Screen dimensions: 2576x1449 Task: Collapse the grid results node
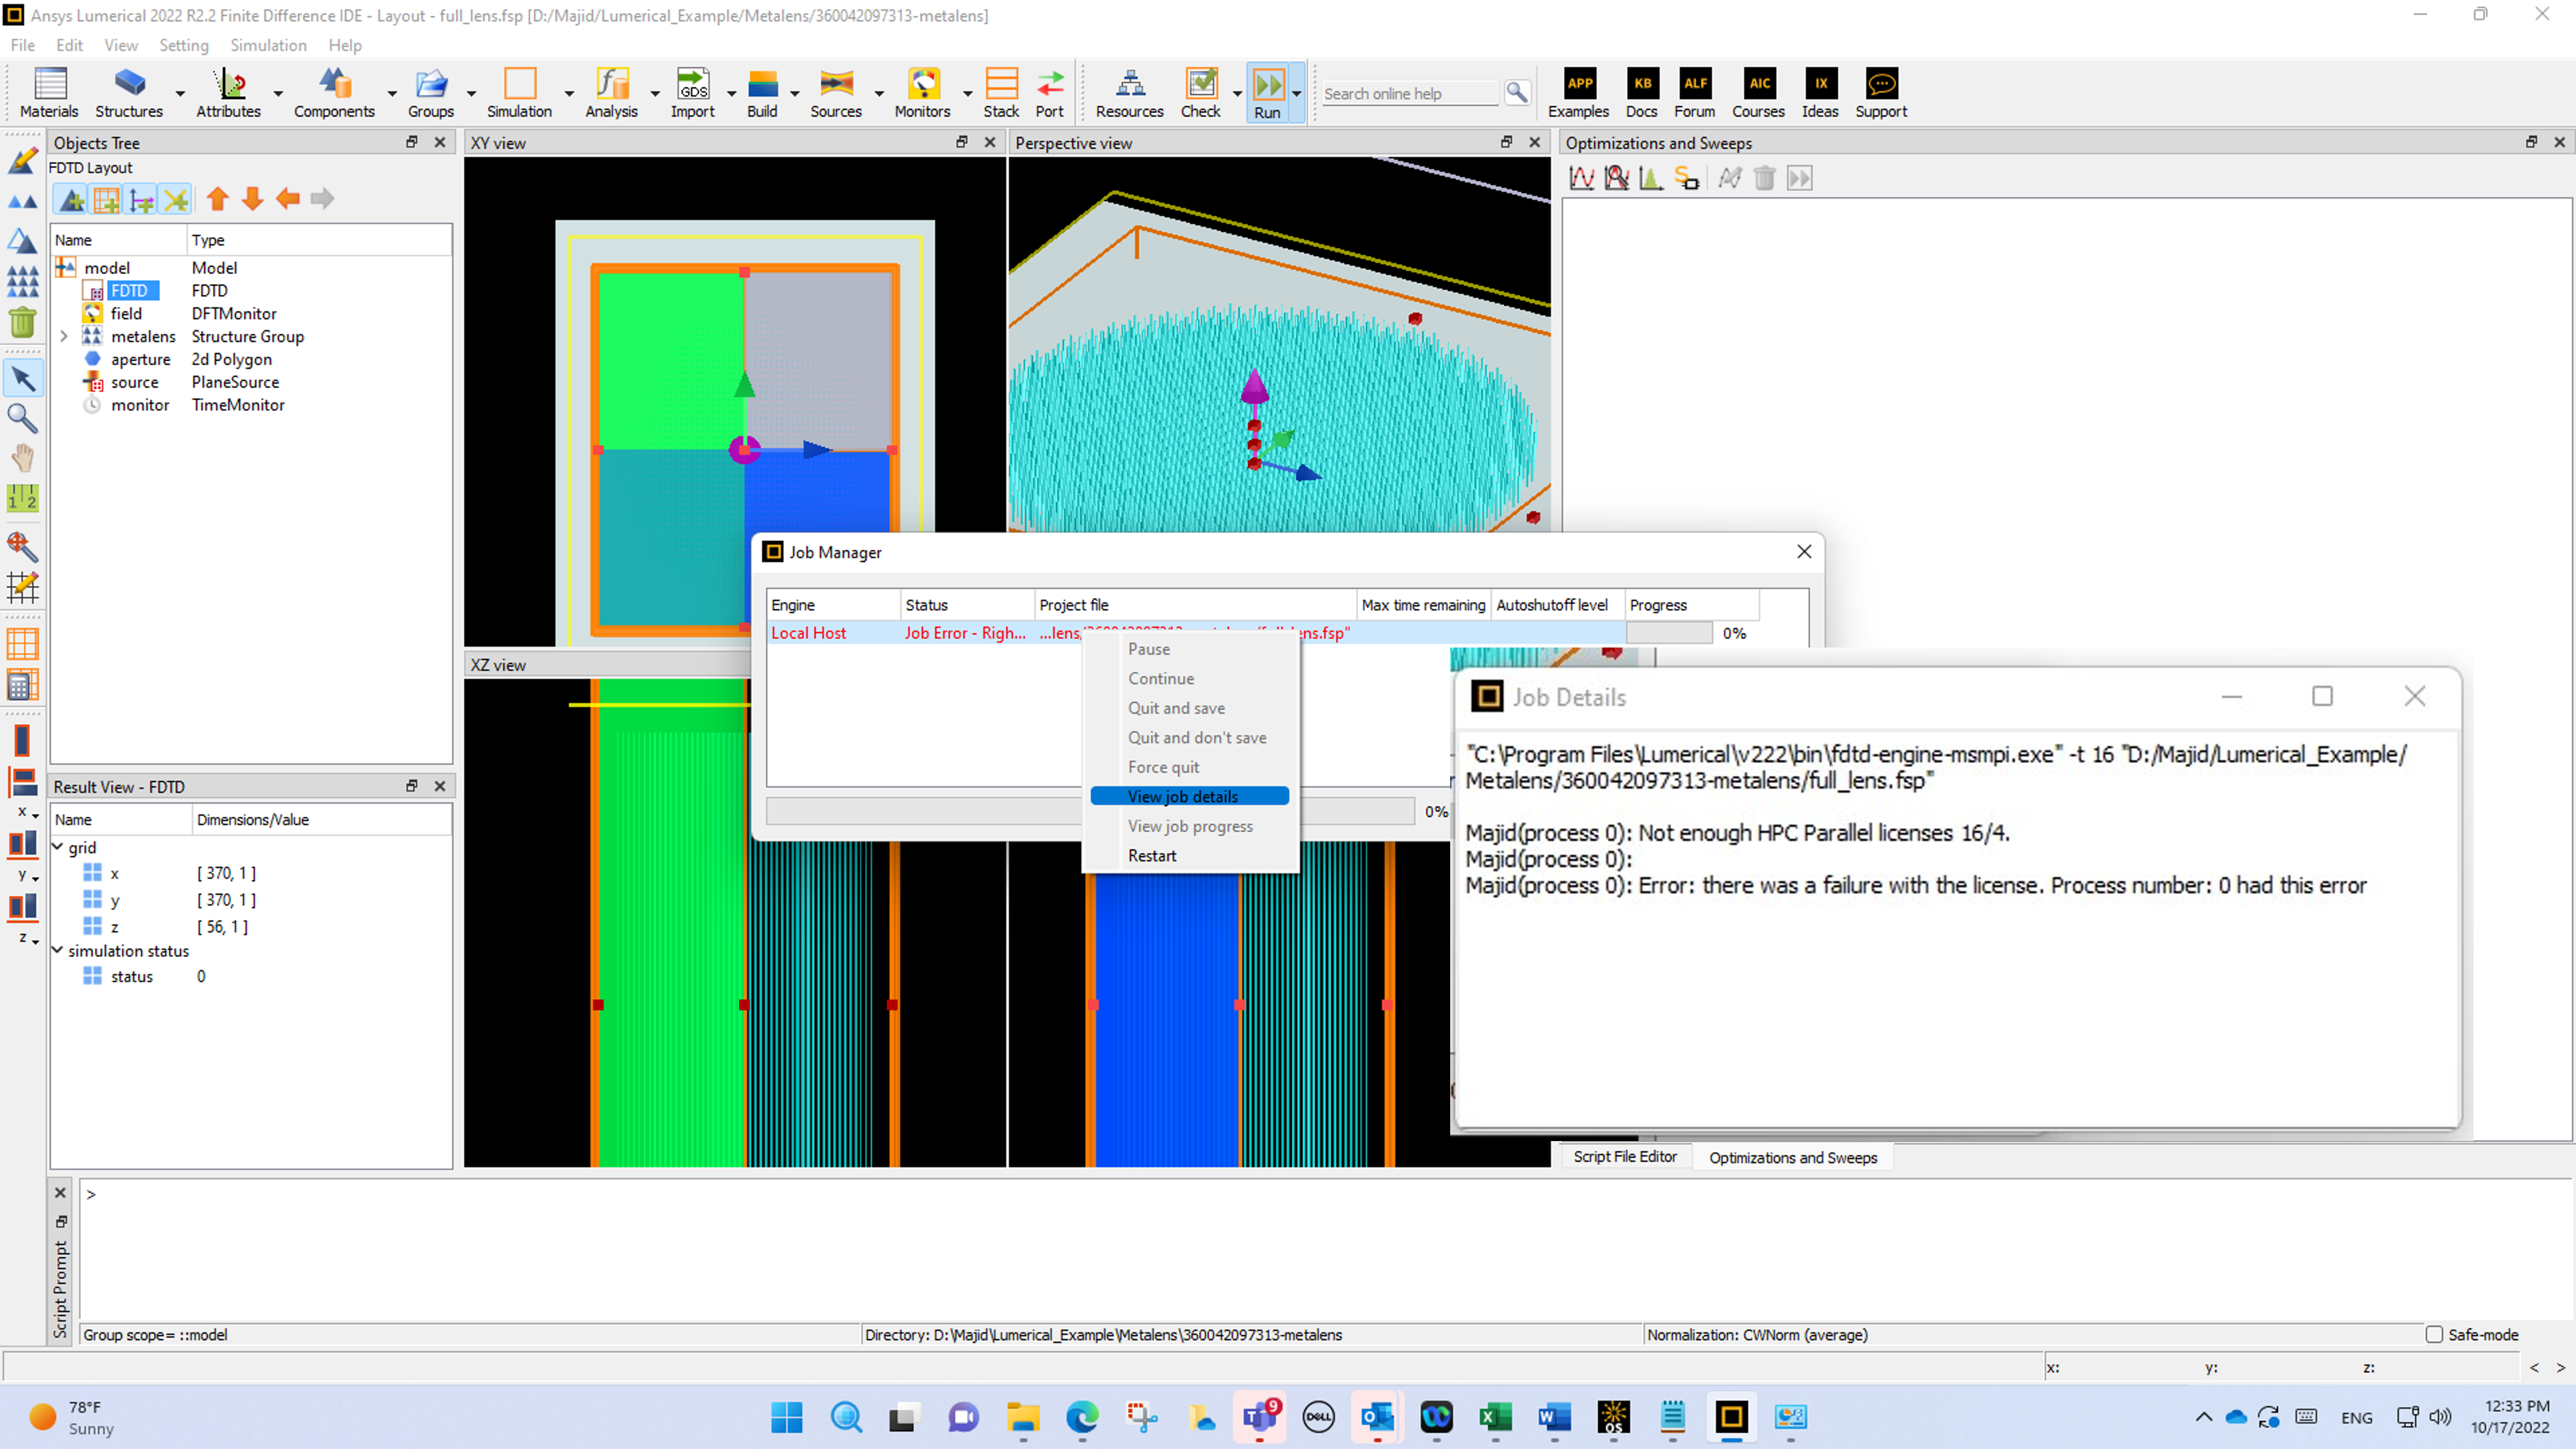click(58, 847)
